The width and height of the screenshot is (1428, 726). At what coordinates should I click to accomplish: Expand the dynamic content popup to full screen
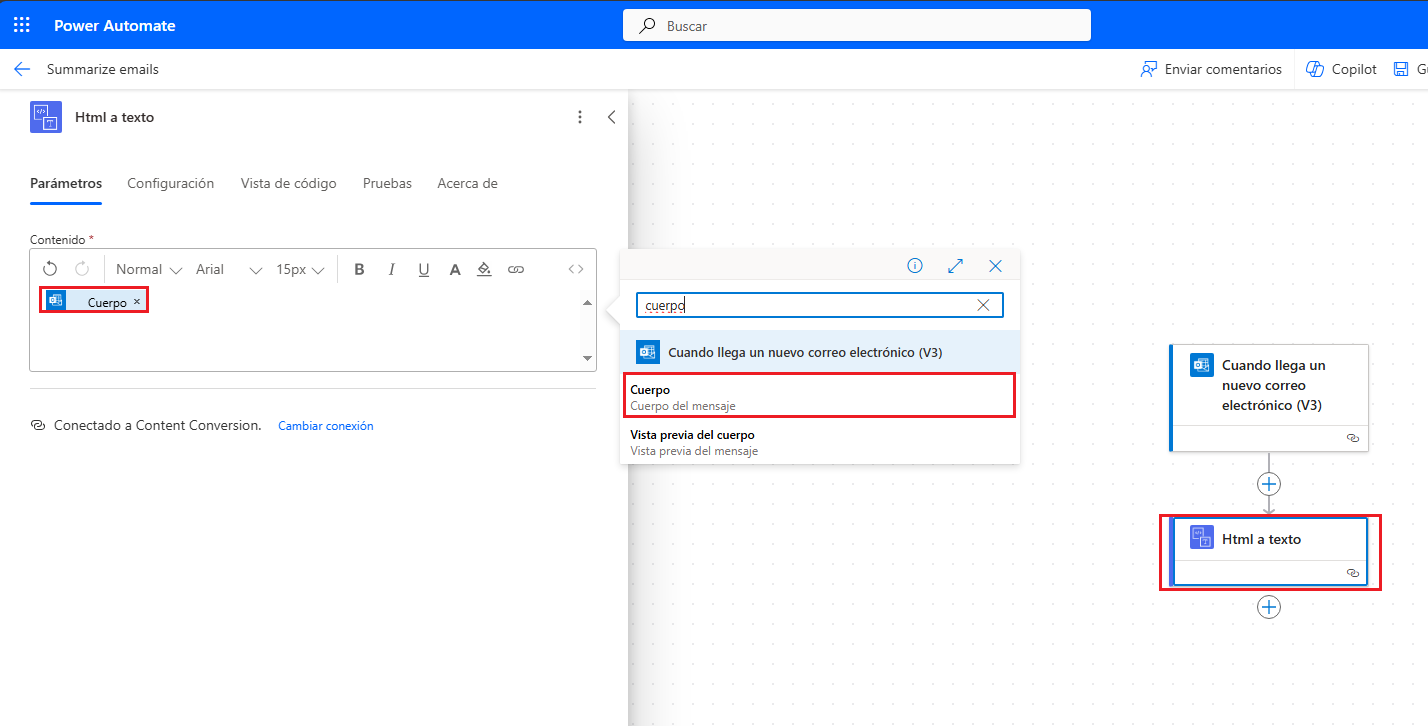pos(955,266)
